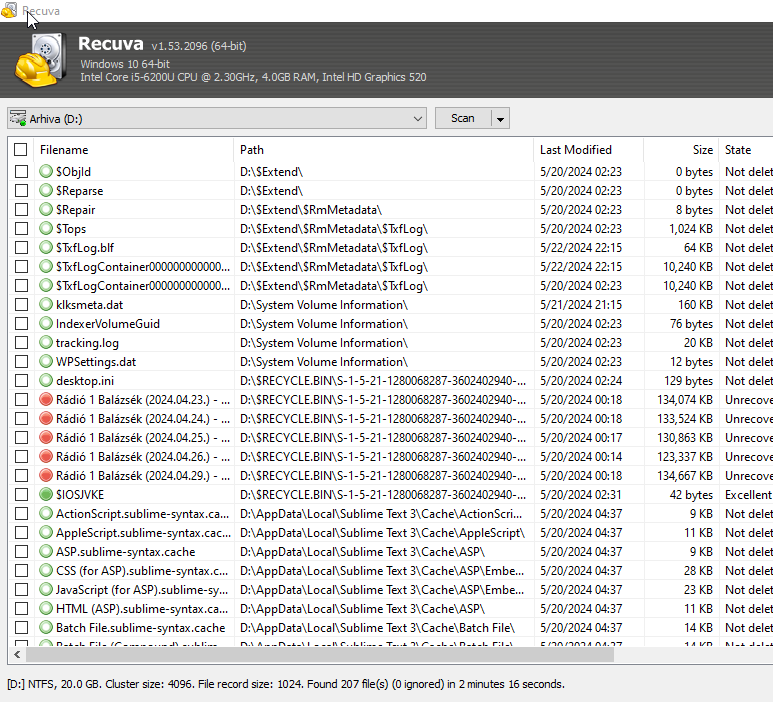Sort by the Last Modified column header
This screenshot has height=702, width=773.
pyautogui.click(x=589, y=149)
